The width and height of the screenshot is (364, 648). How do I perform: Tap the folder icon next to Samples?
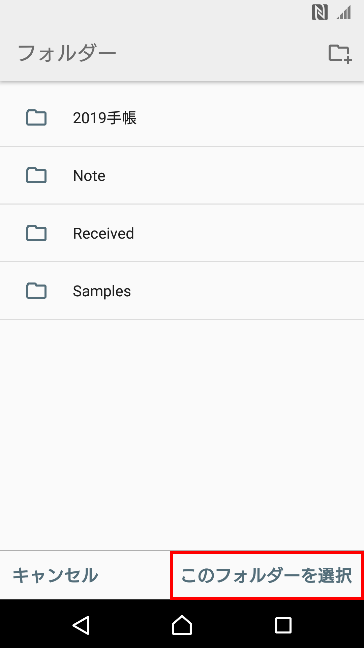pyautogui.click(x=36, y=291)
